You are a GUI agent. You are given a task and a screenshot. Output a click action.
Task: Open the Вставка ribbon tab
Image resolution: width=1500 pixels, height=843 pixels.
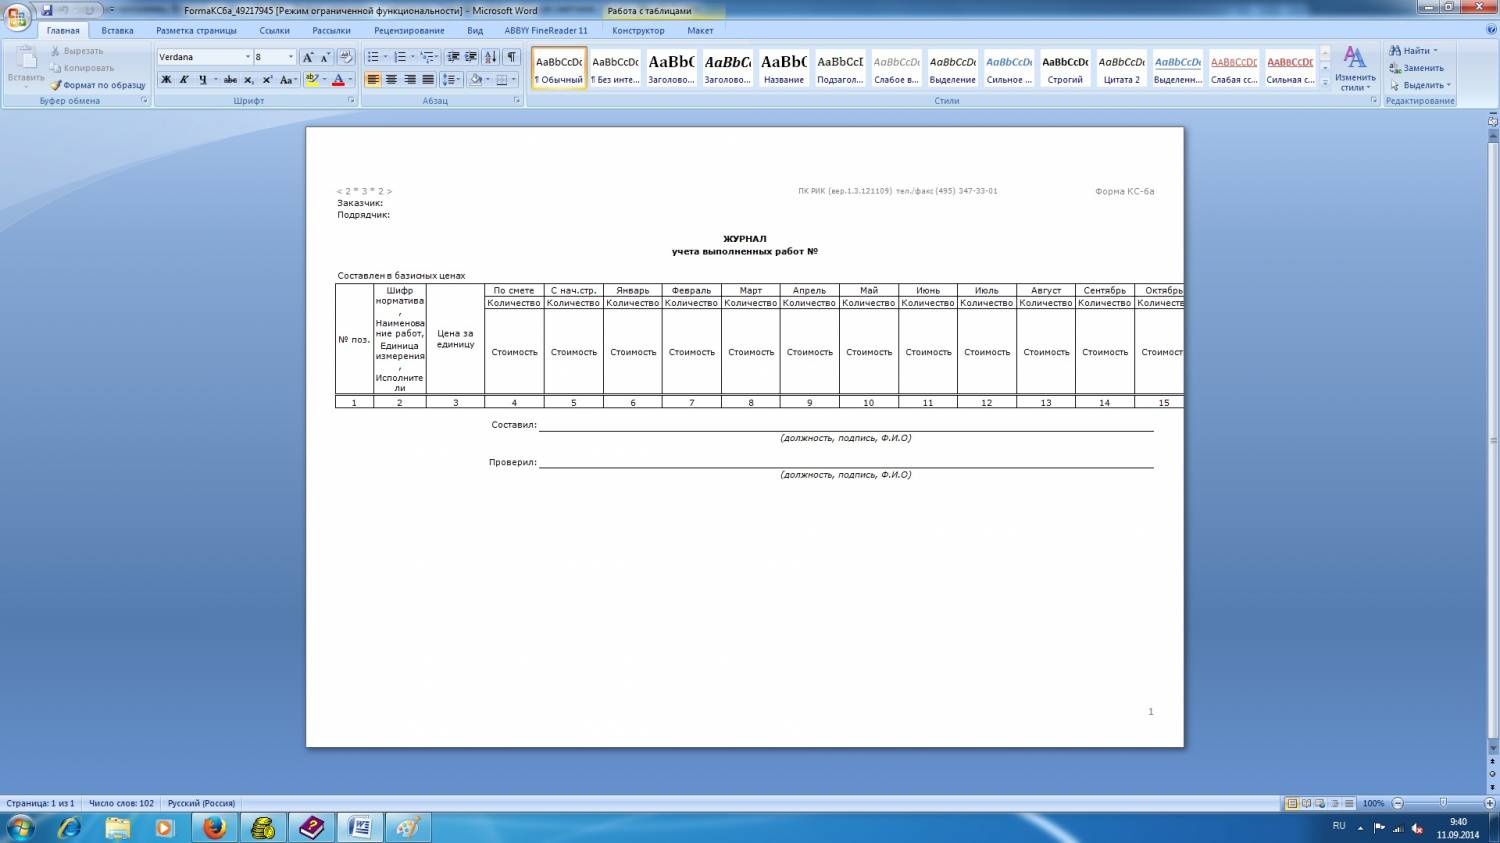coord(117,30)
